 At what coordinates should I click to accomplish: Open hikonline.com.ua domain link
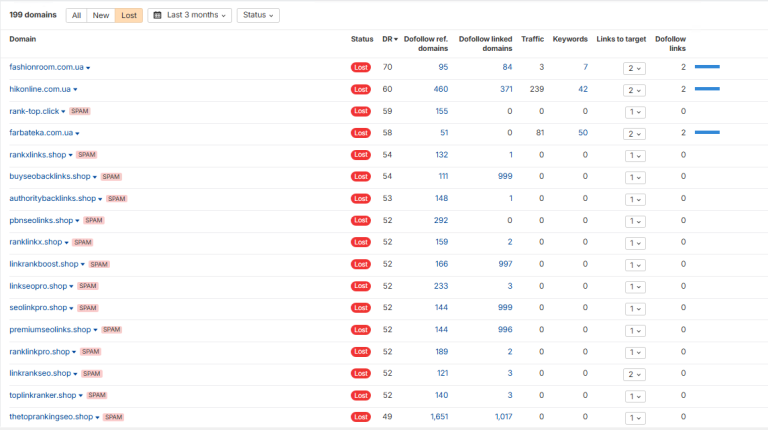point(40,89)
